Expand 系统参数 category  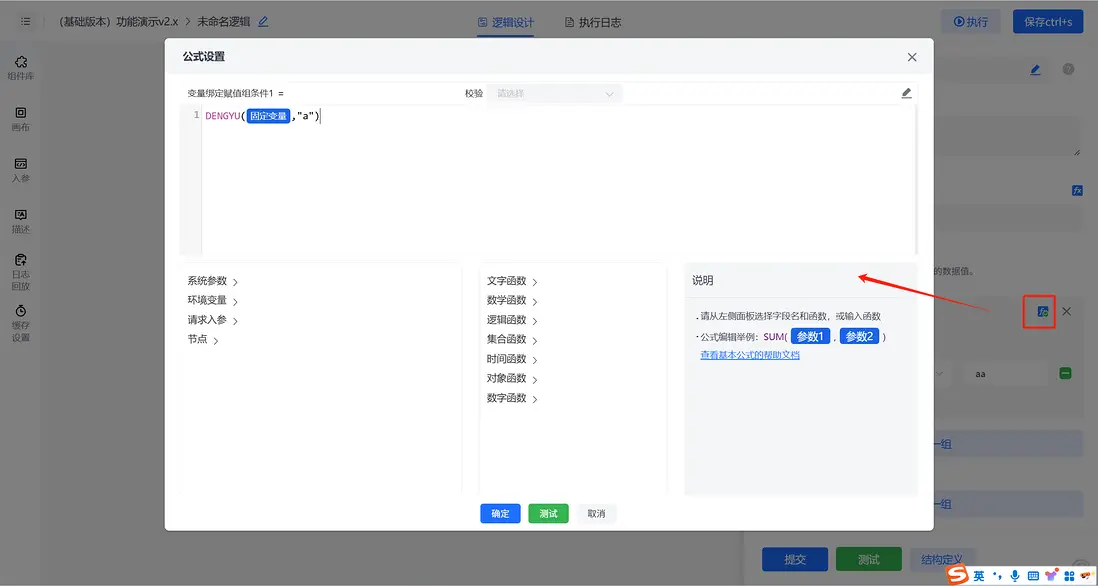tap(212, 281)
